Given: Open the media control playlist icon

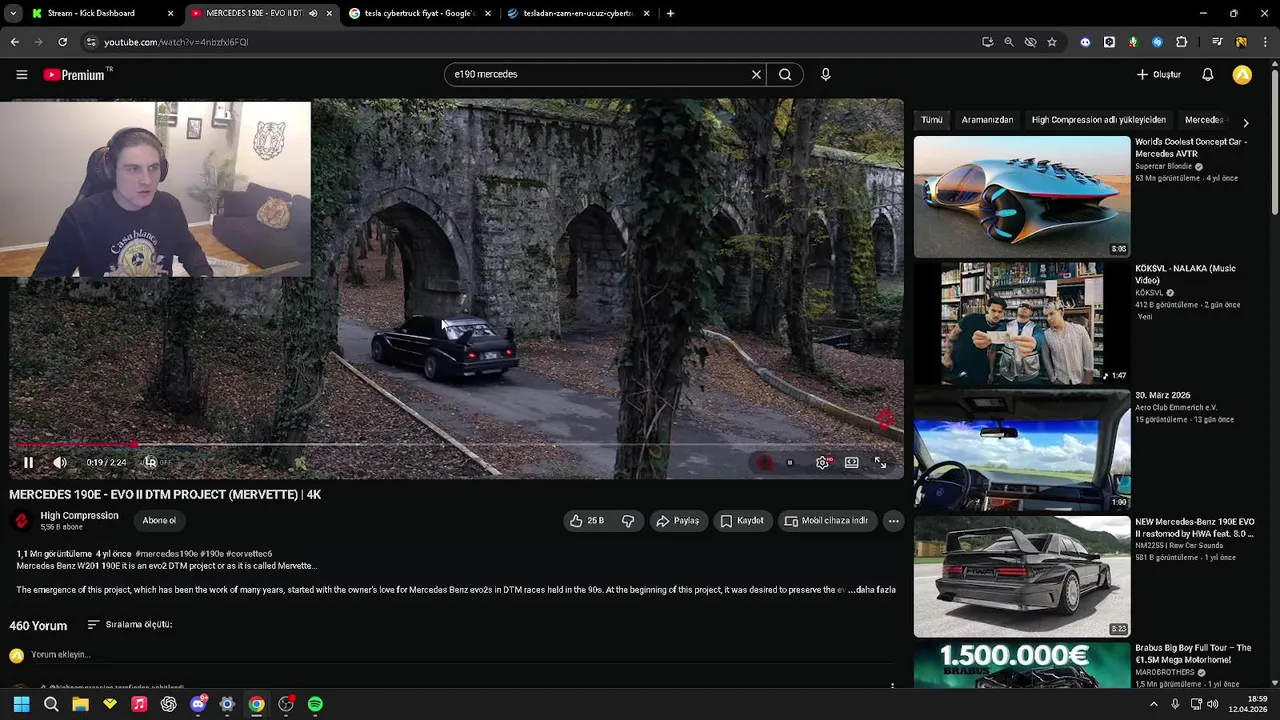Looking at the screenshot, I should coord(1217,42).
